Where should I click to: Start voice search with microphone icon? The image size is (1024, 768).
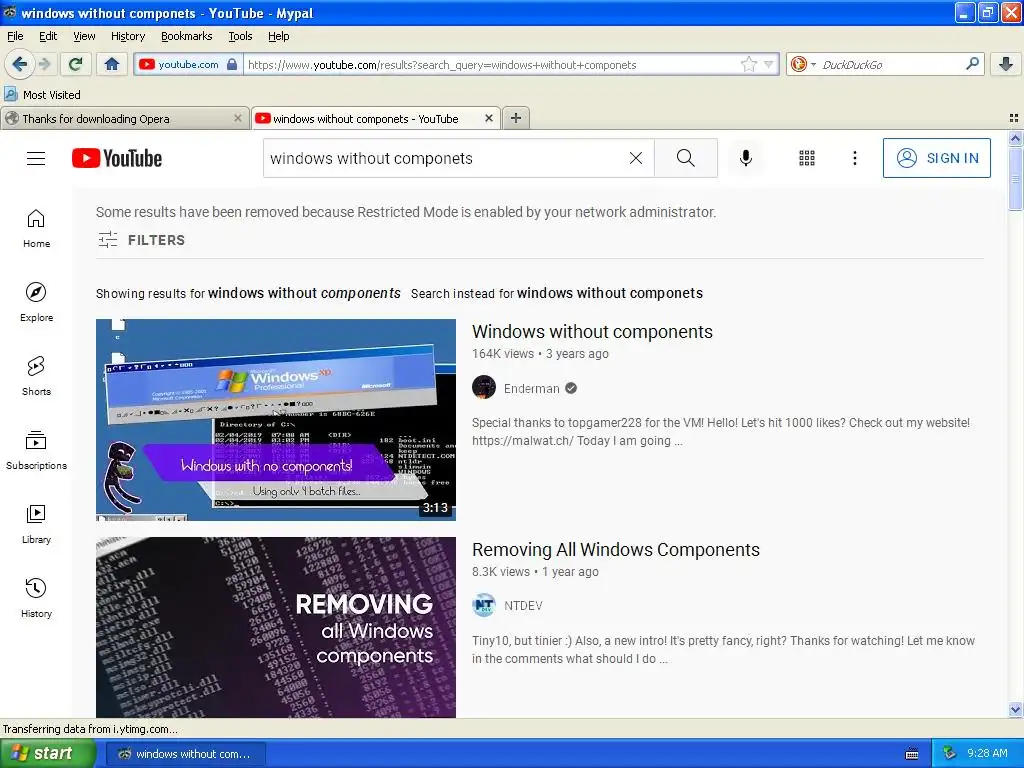746,158
